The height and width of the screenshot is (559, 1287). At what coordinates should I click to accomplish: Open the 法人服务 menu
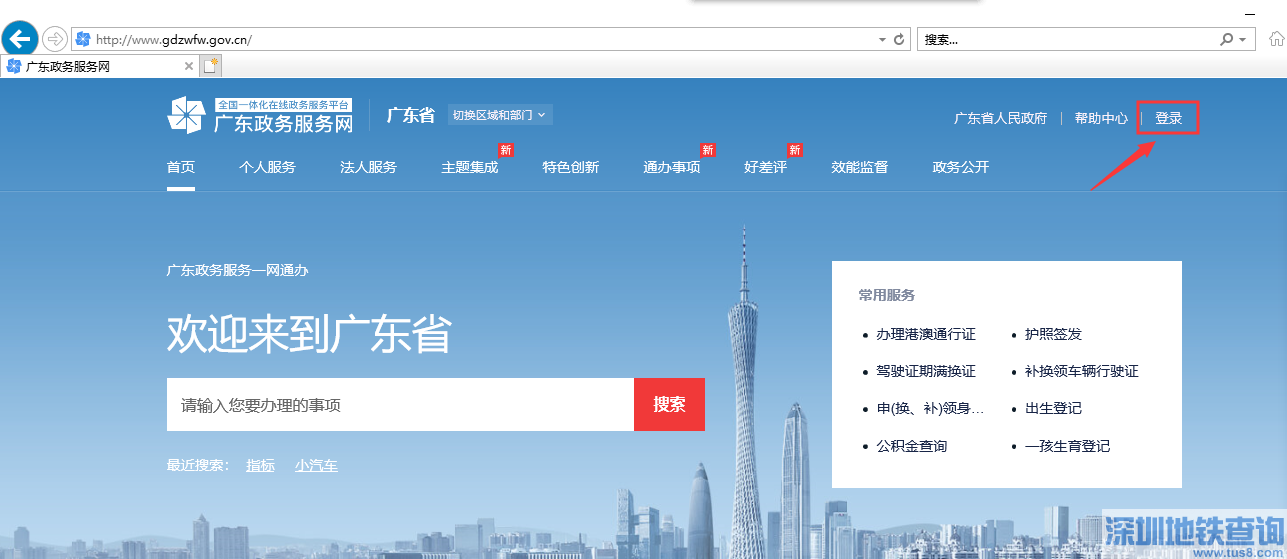[368, 167]
